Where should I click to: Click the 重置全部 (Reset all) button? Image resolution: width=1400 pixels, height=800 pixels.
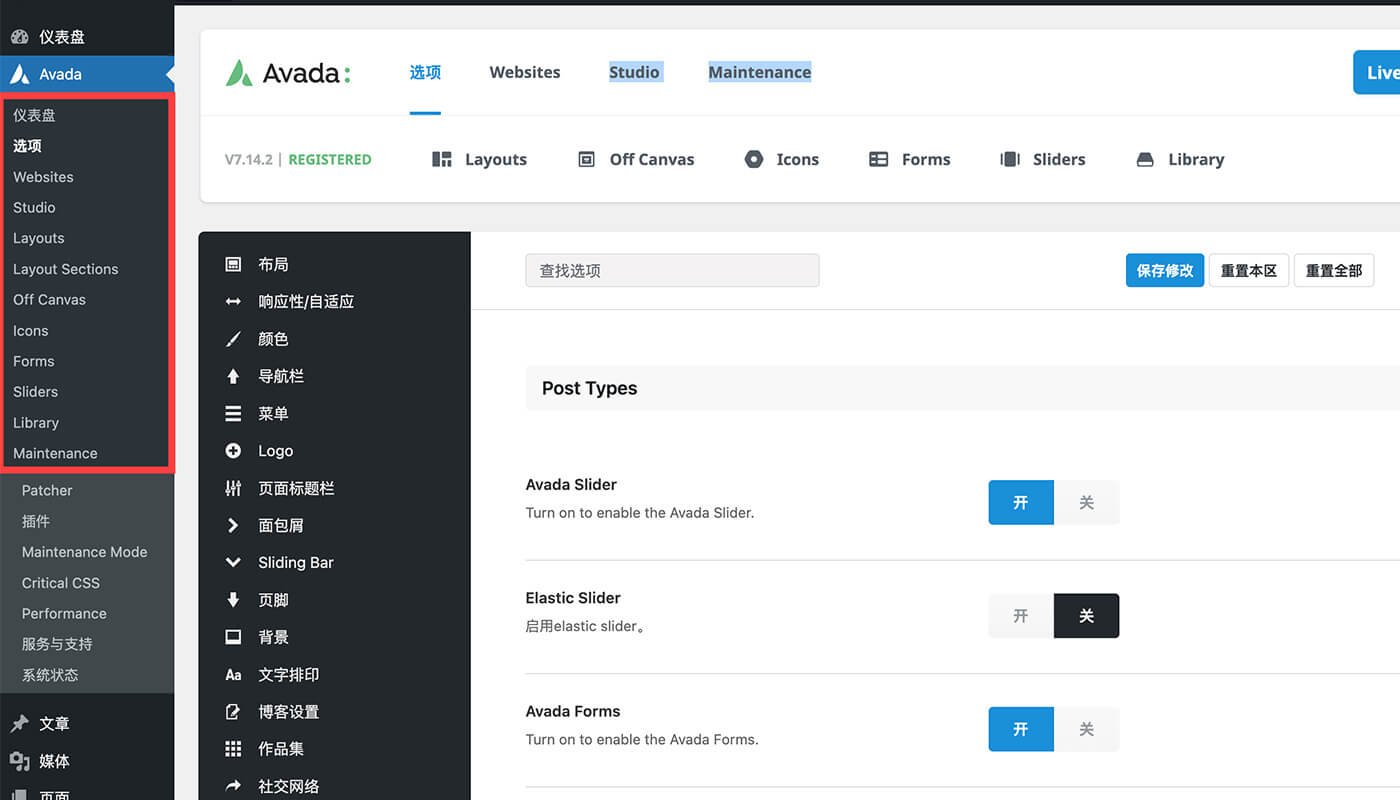1333,270
